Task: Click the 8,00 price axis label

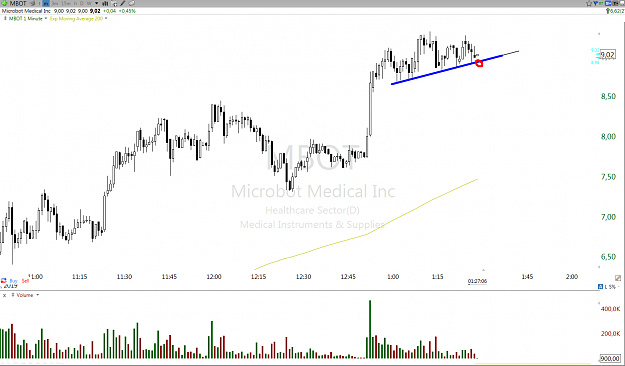Action: coord(608,137)
